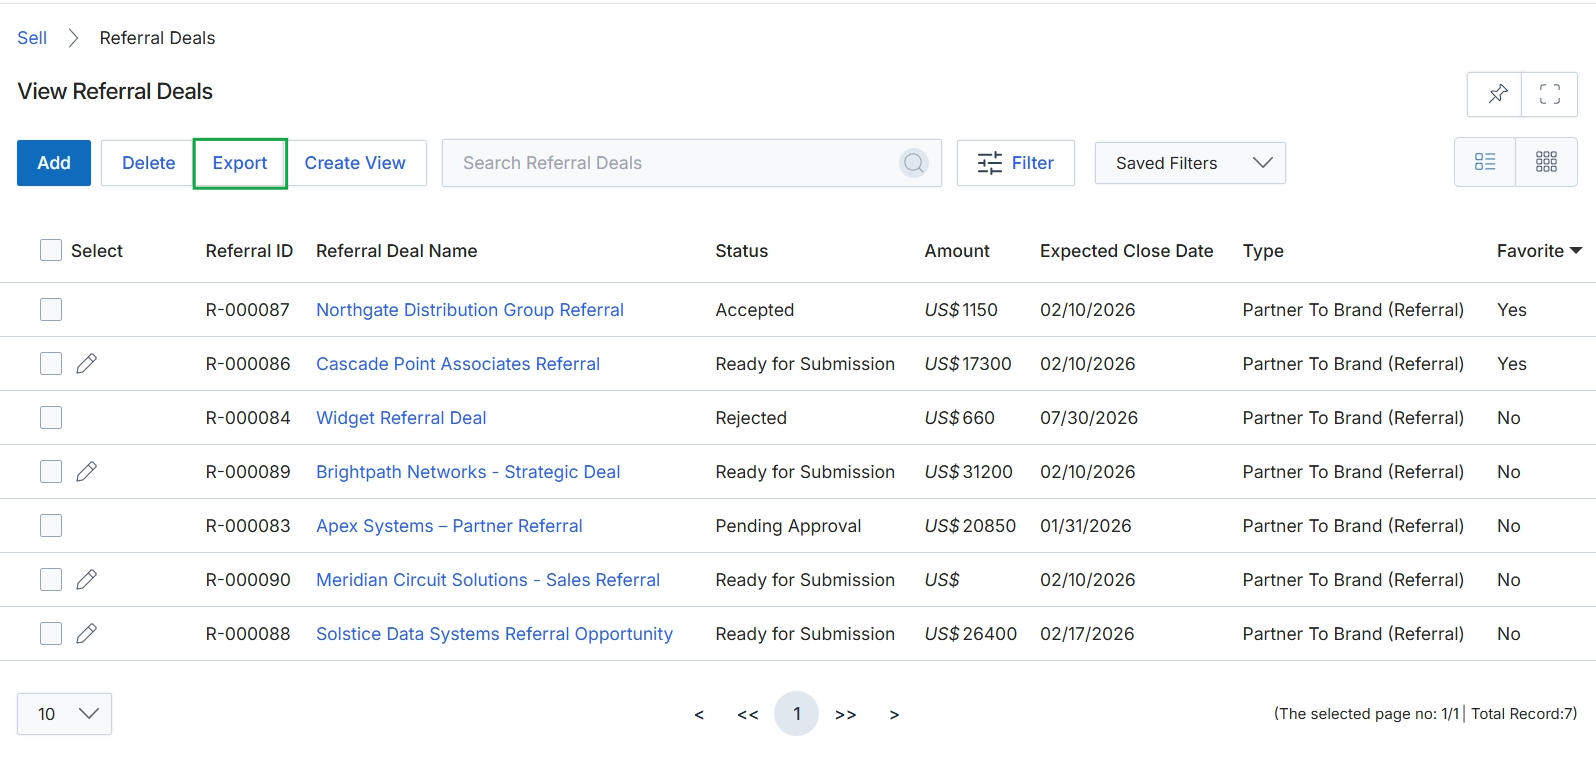The height and width of the screenshot is (759, 1596).
Task: Click the R-000083 referral ID cell
Action: (x=248, y=526)
